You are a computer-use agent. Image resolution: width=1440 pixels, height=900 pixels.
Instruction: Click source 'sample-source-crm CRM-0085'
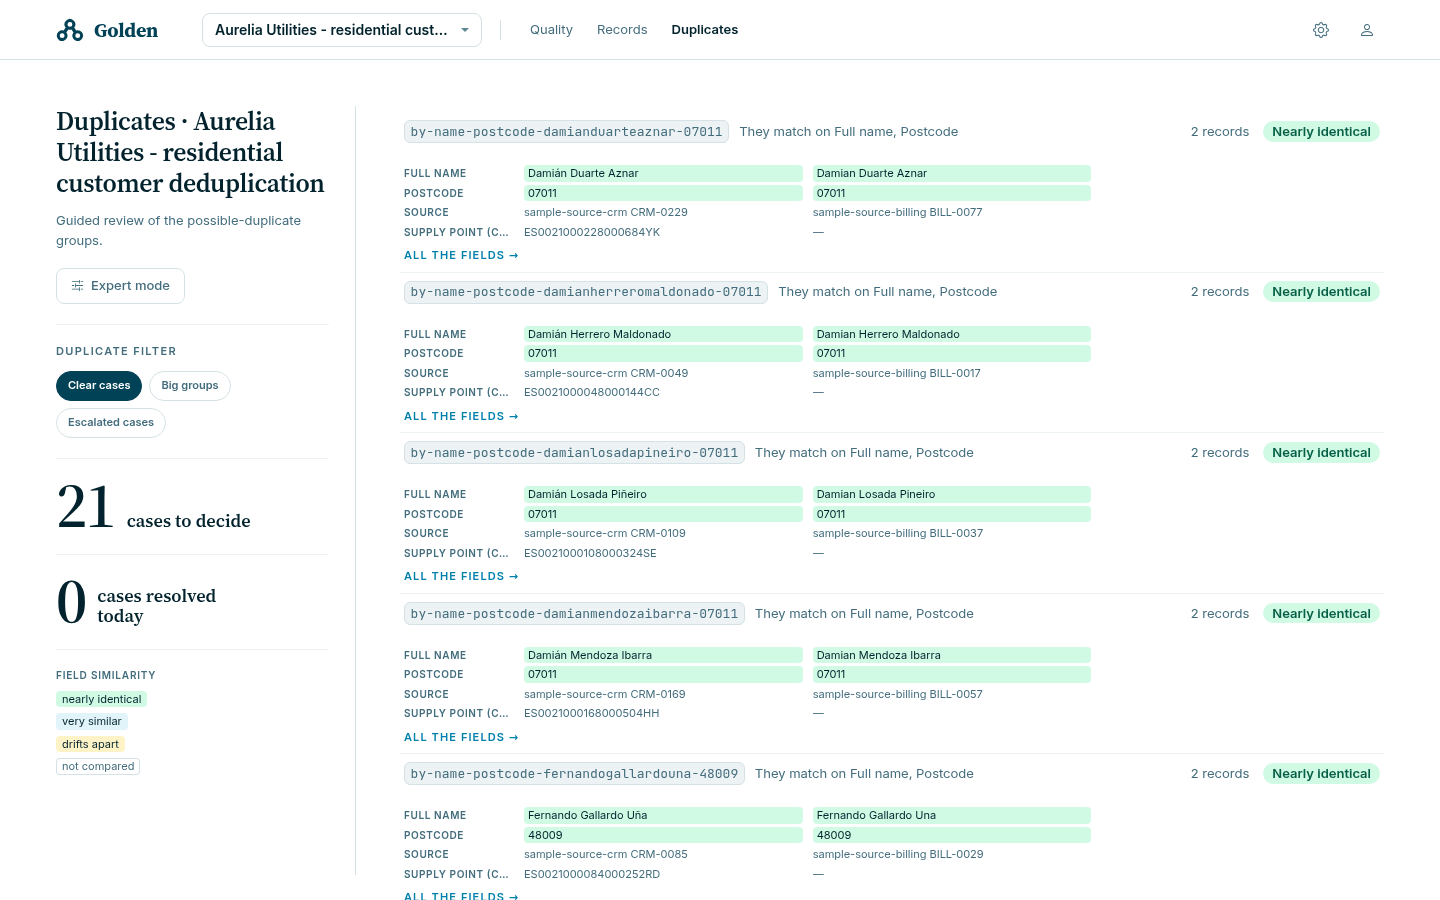606,855
